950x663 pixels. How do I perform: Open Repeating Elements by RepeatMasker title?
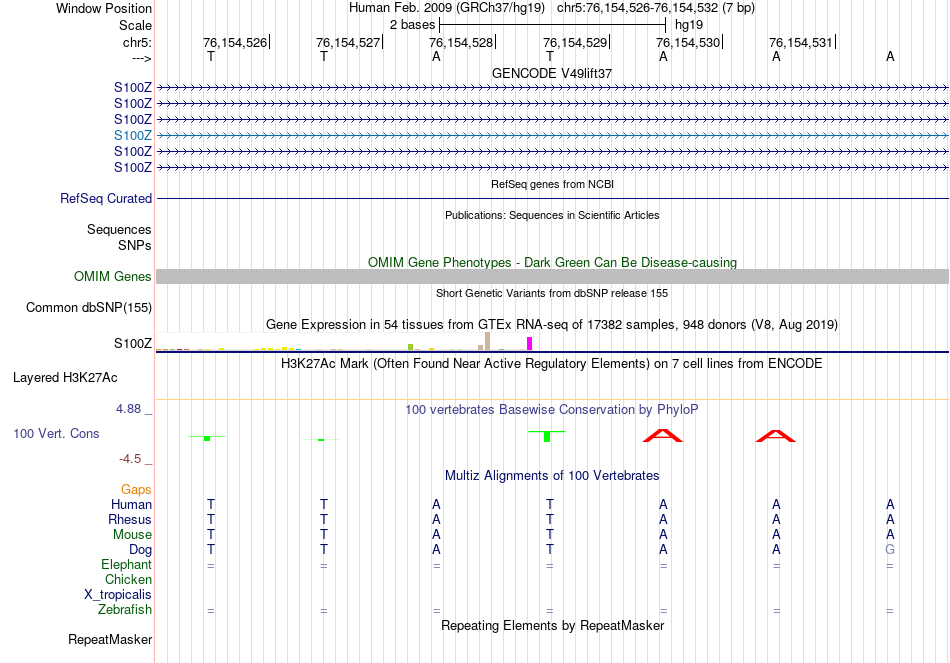[x=552, y=625]
